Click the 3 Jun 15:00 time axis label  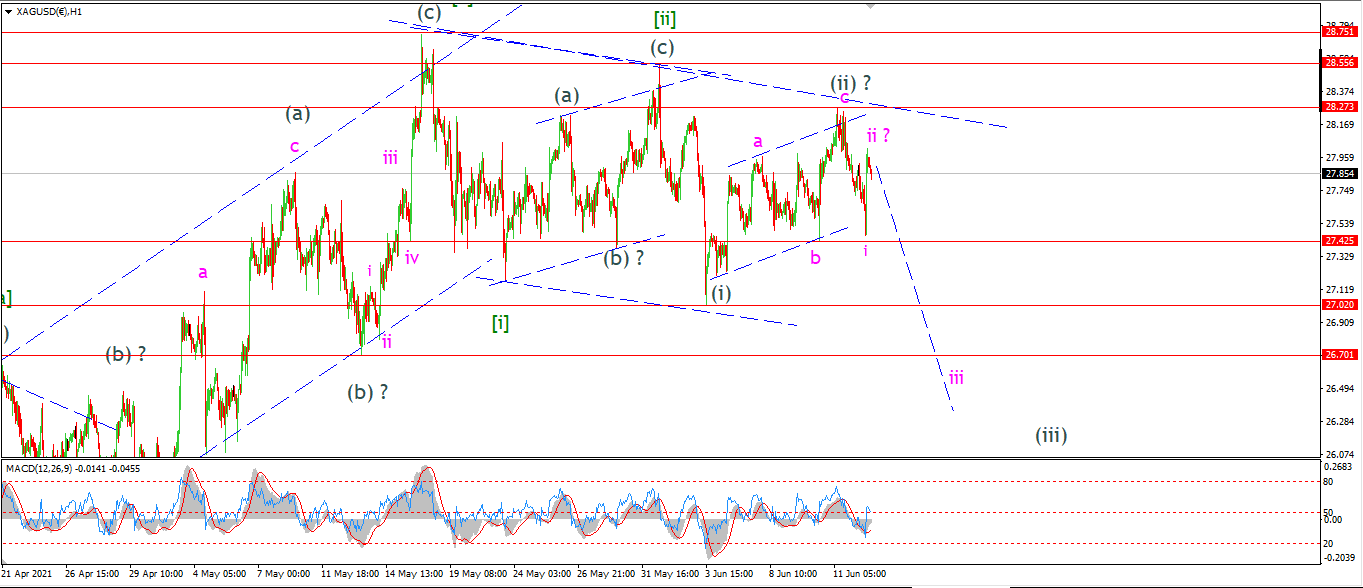[x=728, y=574]
